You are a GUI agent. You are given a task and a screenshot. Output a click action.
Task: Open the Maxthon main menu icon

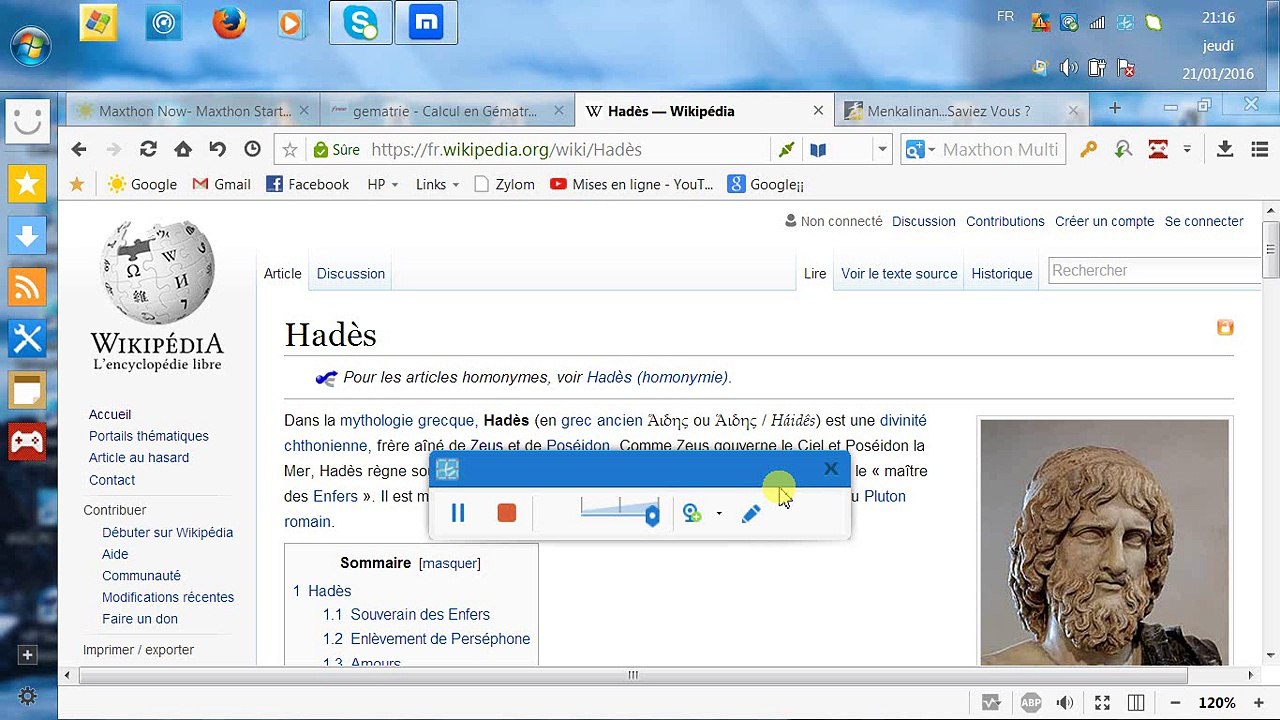(1260, 149)
